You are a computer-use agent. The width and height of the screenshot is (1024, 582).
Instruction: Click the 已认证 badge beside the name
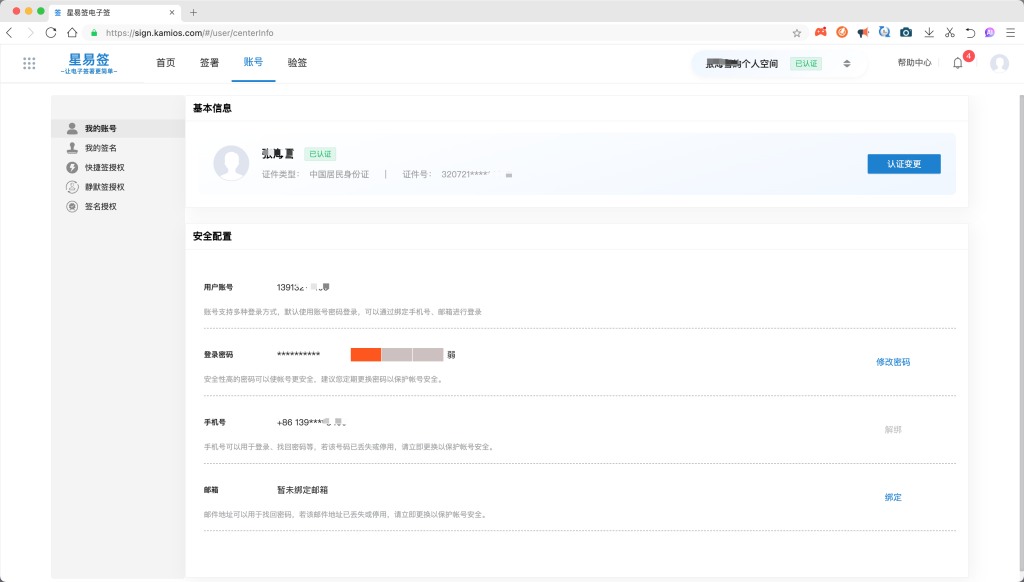tap(320, 154)
